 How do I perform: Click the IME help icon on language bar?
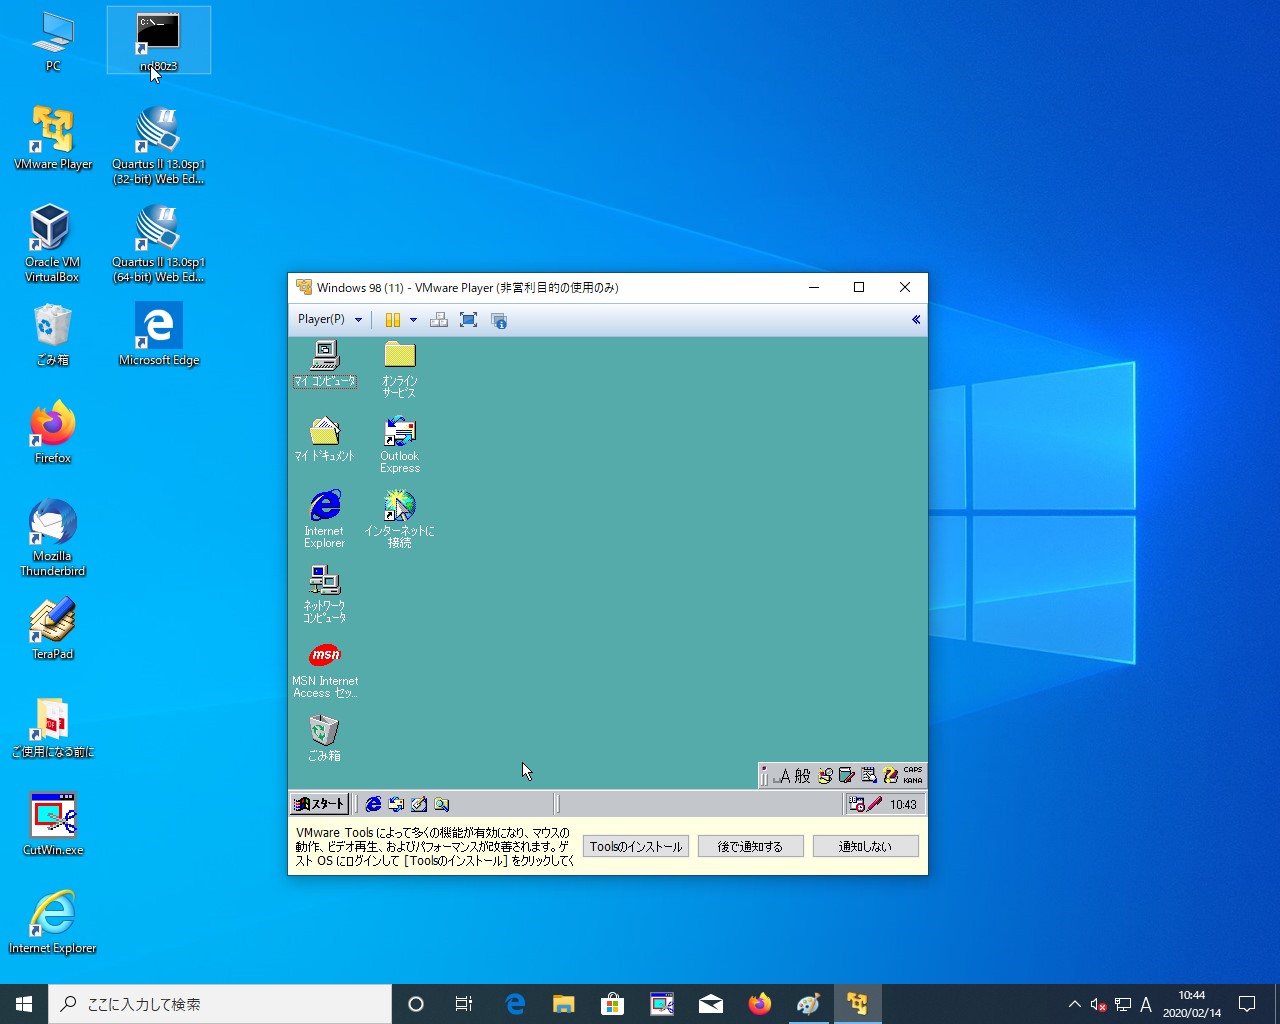(890, 776)
